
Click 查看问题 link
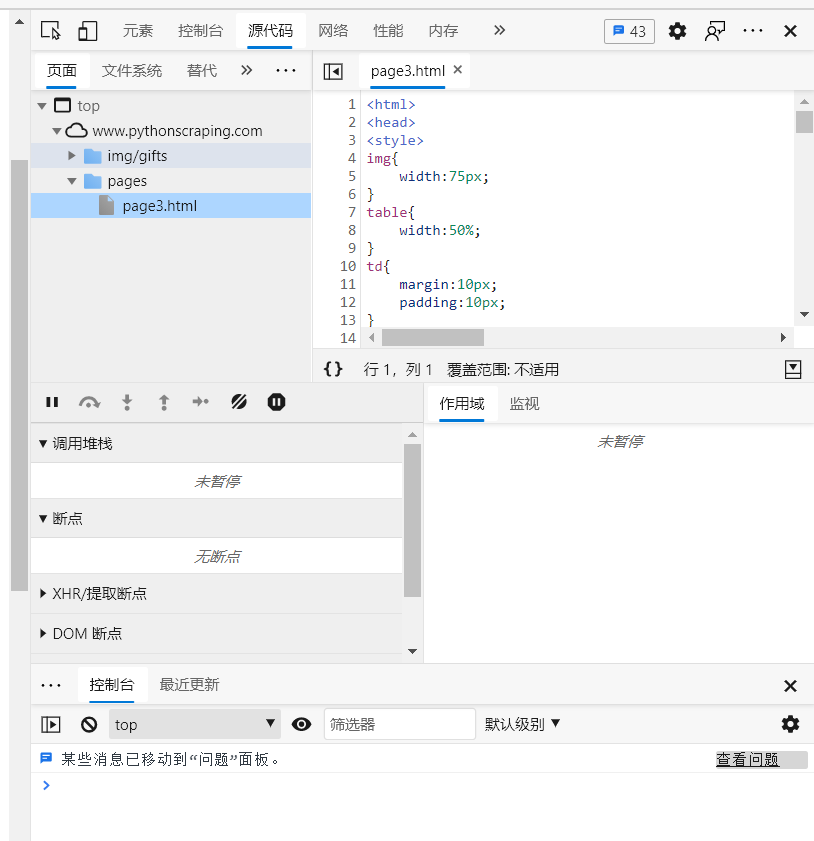pos(747,759)
